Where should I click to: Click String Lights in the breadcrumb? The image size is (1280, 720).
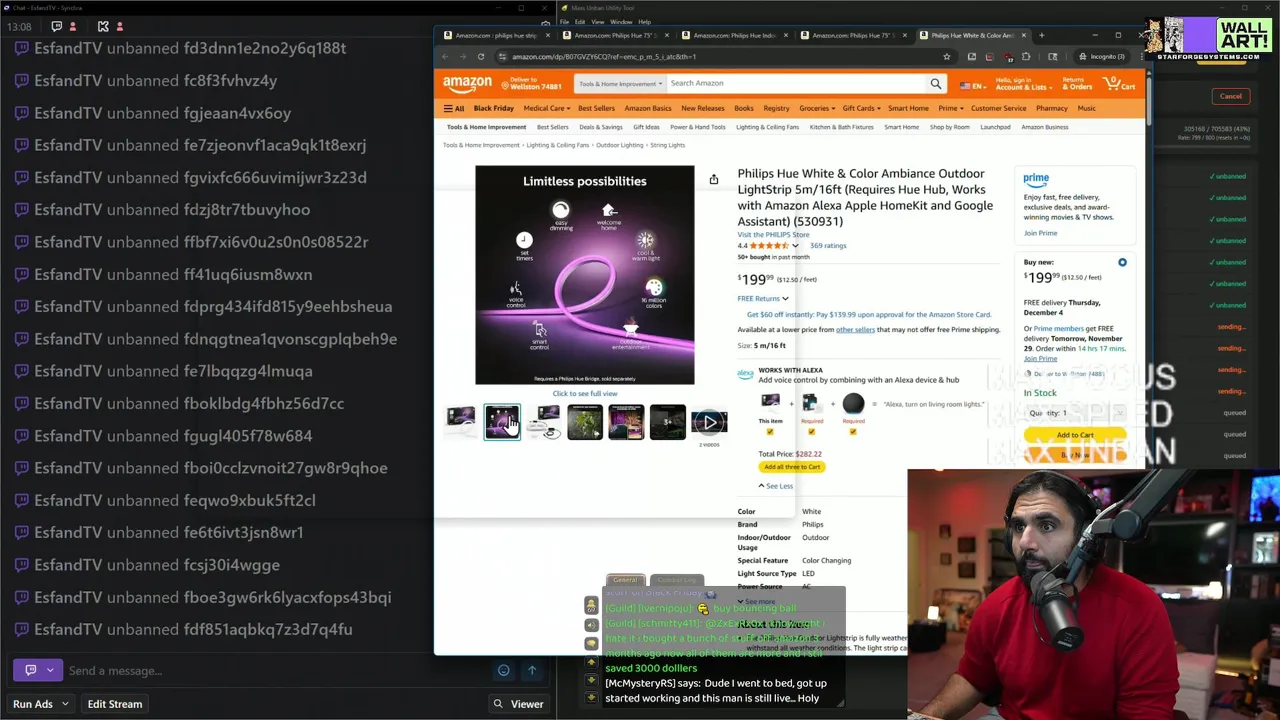coord(667,145)
